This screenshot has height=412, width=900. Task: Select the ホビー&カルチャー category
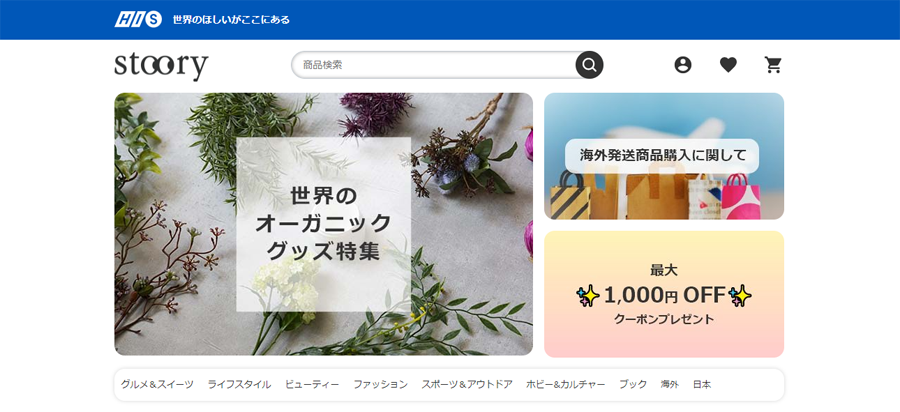point(565,384)
